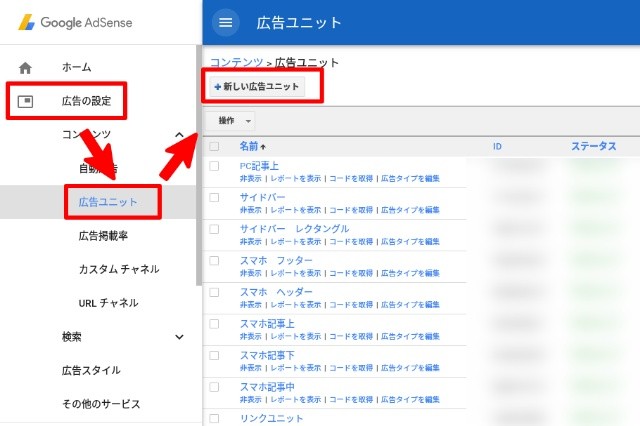Image resolution: width=640 pixels, height=426 pixels.
Task: Check the box for the サイドバー row
Action: 214,197
